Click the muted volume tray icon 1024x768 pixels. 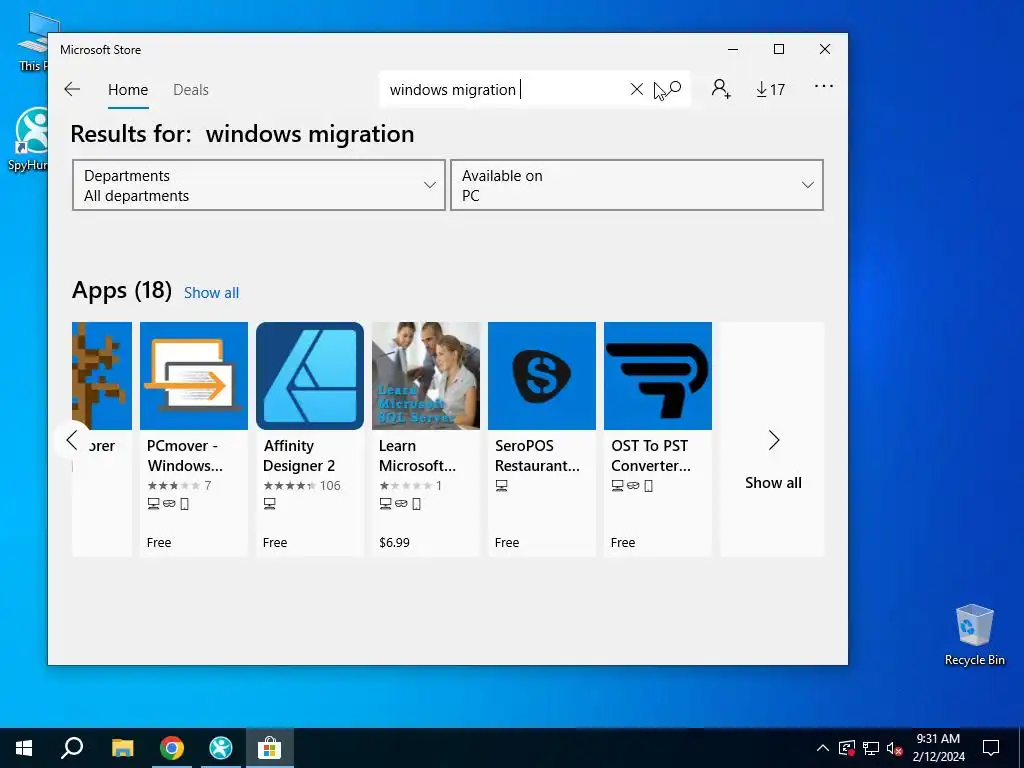894,748
